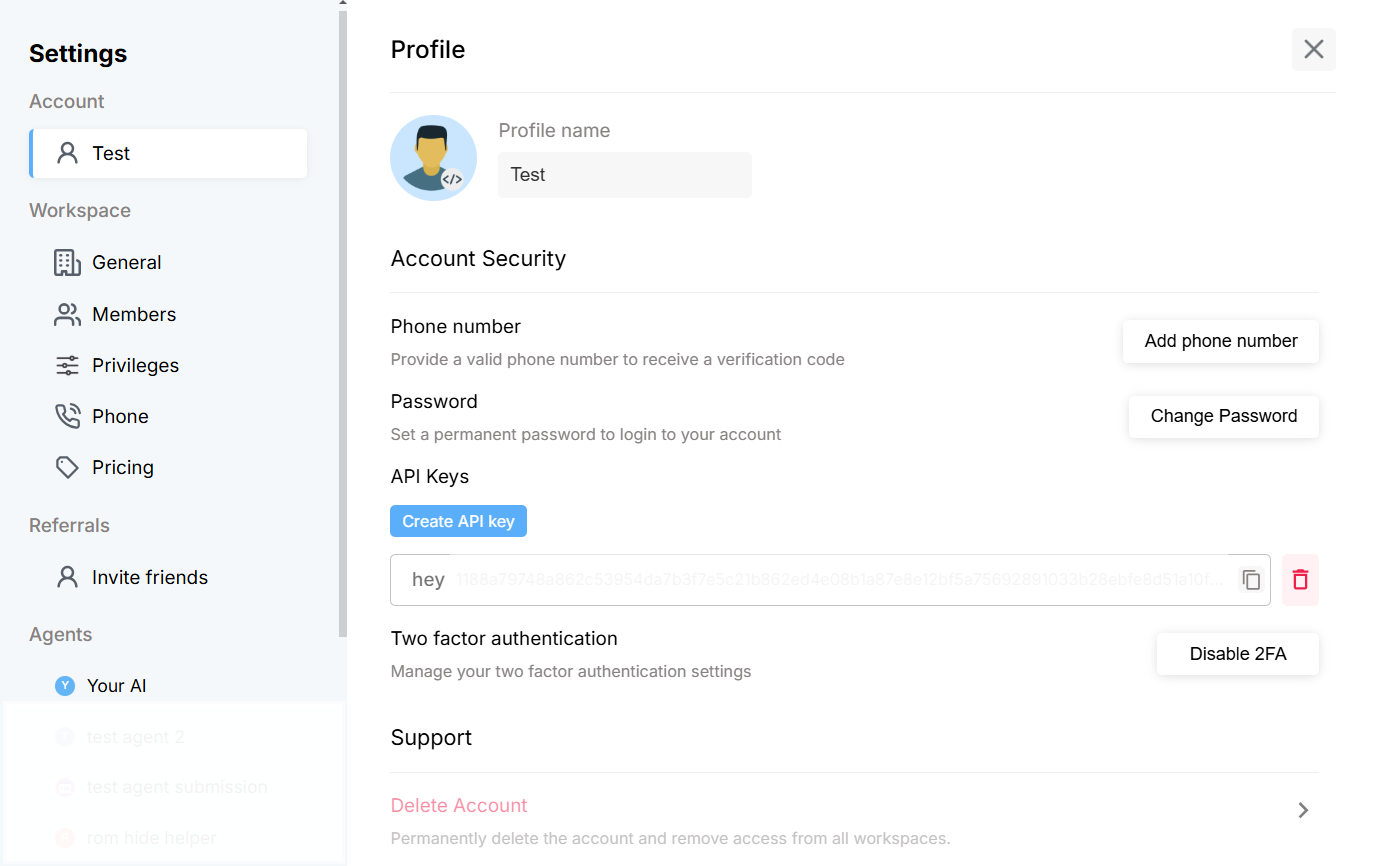Click the Change Password button
The width and height of the screenshot is (1374, 866).
coord(1223,417)
